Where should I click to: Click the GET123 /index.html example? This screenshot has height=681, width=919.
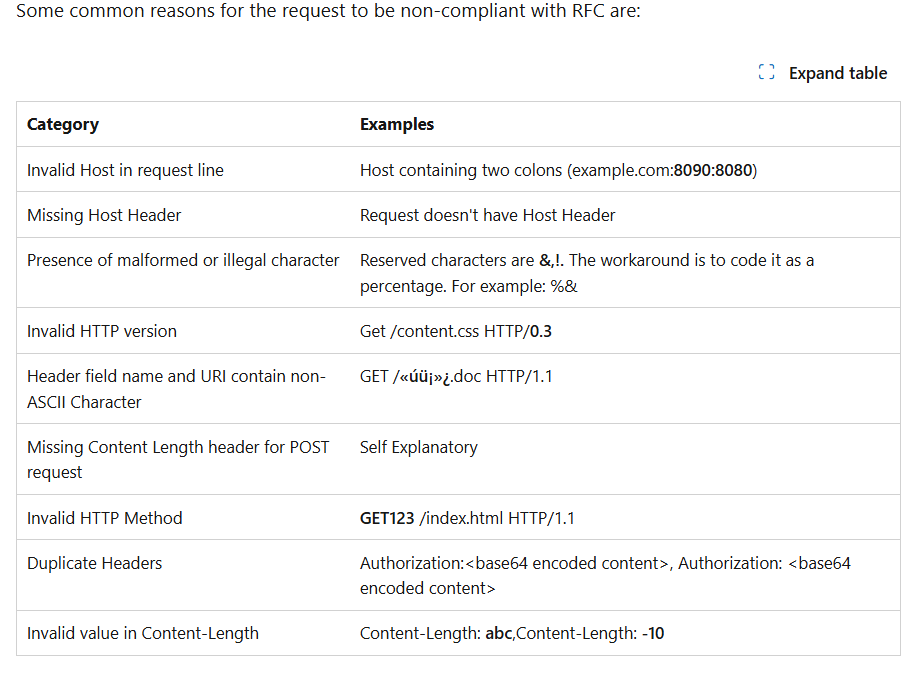(x=467, y=518)
